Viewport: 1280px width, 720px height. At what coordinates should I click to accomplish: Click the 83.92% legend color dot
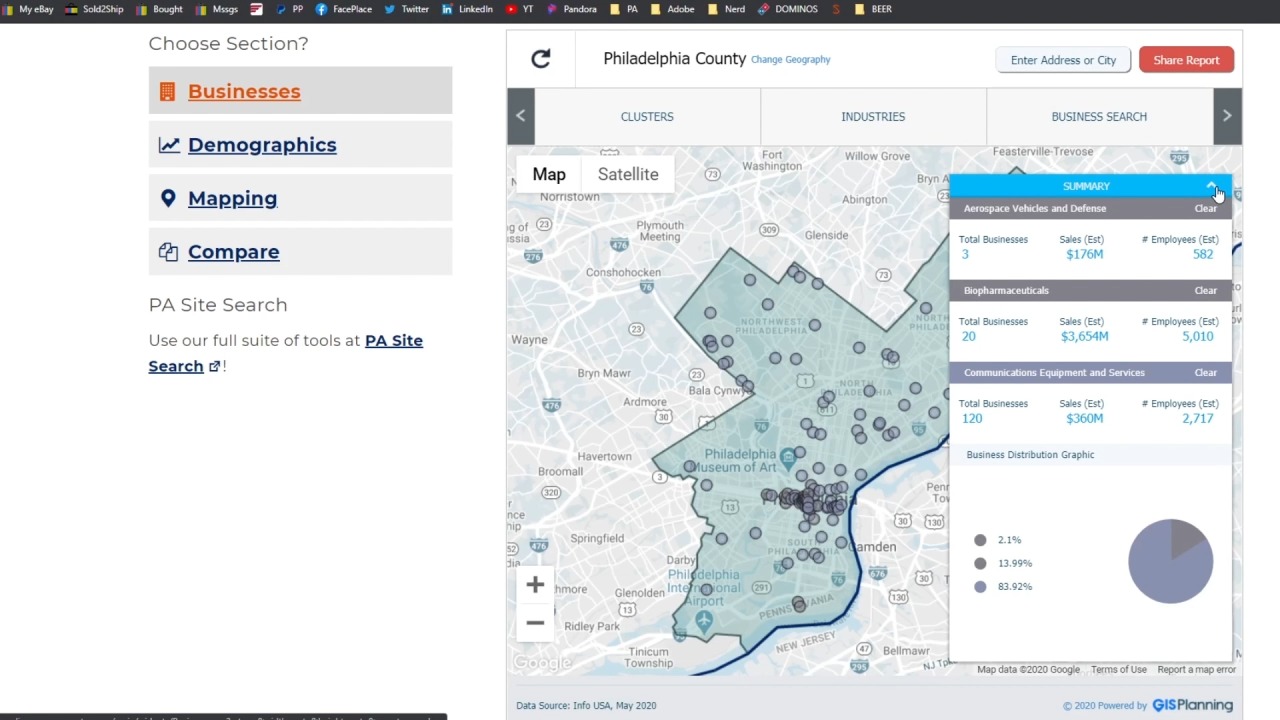click(x=980, y=587)
